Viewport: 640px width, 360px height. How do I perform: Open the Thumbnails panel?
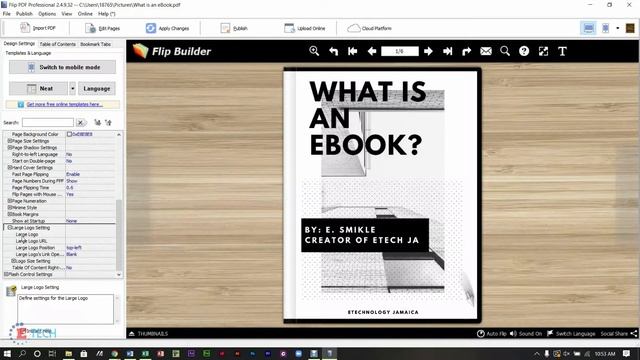(149, 334)
